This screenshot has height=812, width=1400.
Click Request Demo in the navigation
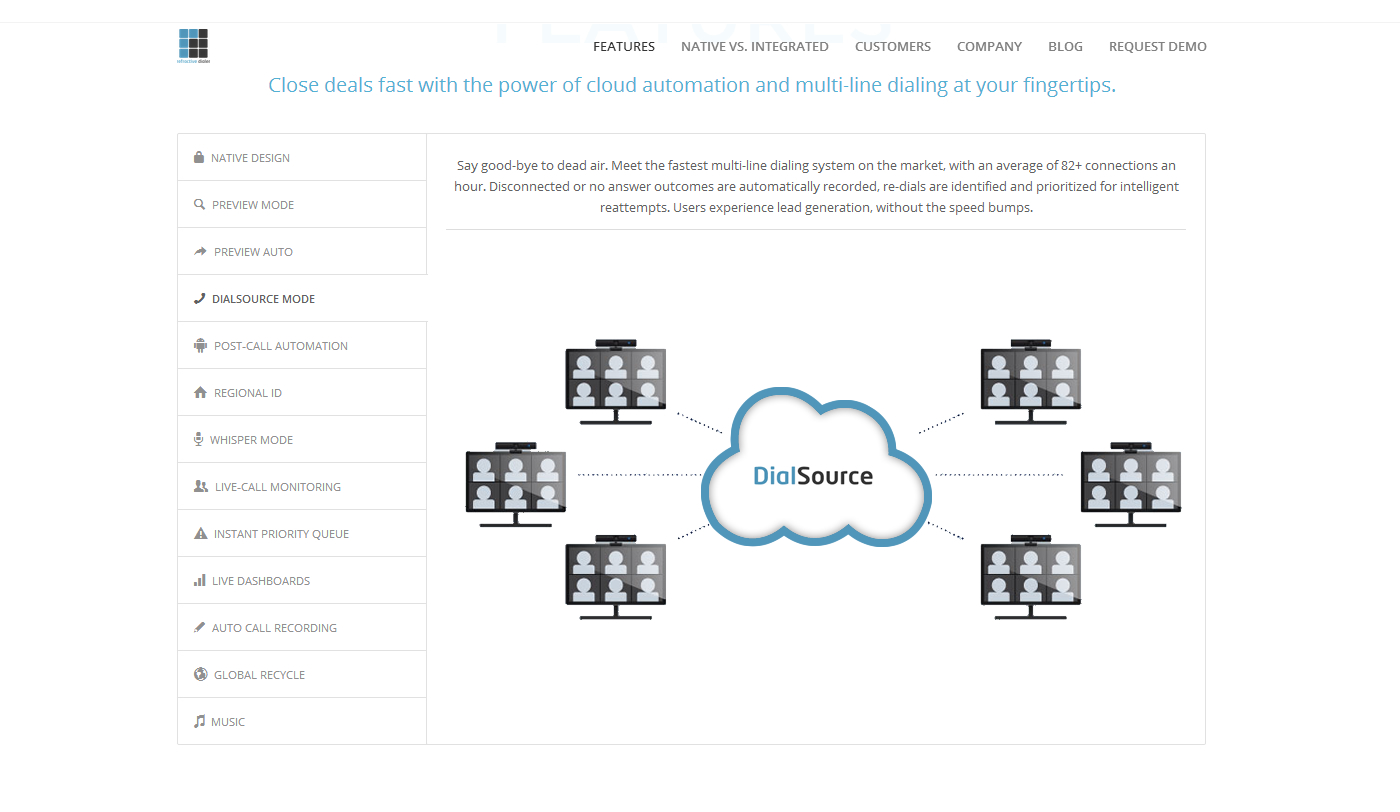coord(1158,46)
